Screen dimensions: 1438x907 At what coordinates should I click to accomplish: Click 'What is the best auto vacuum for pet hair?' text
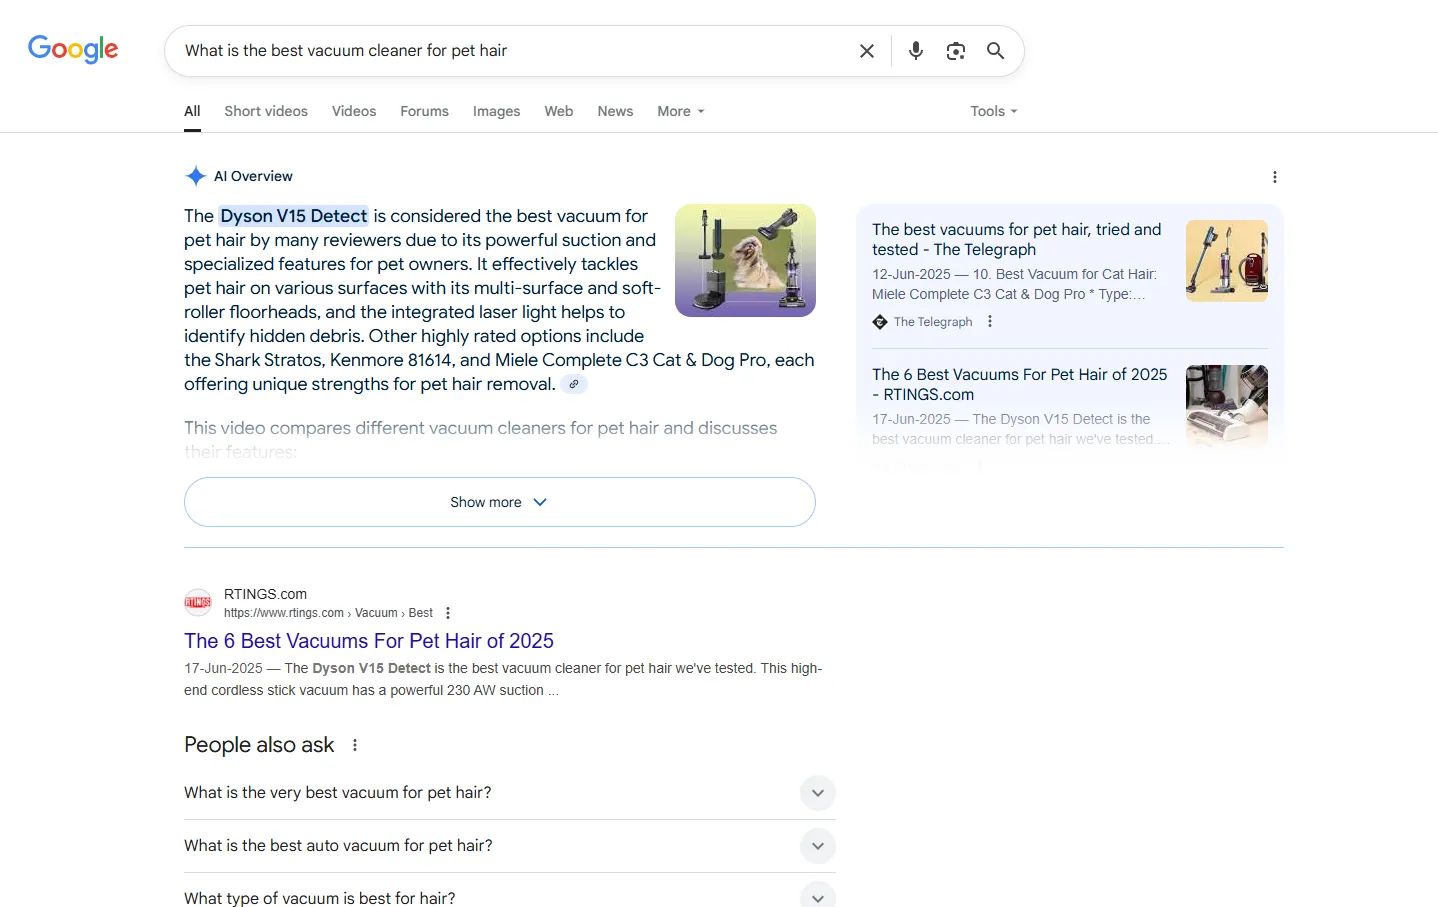click(x=338, y=846)
